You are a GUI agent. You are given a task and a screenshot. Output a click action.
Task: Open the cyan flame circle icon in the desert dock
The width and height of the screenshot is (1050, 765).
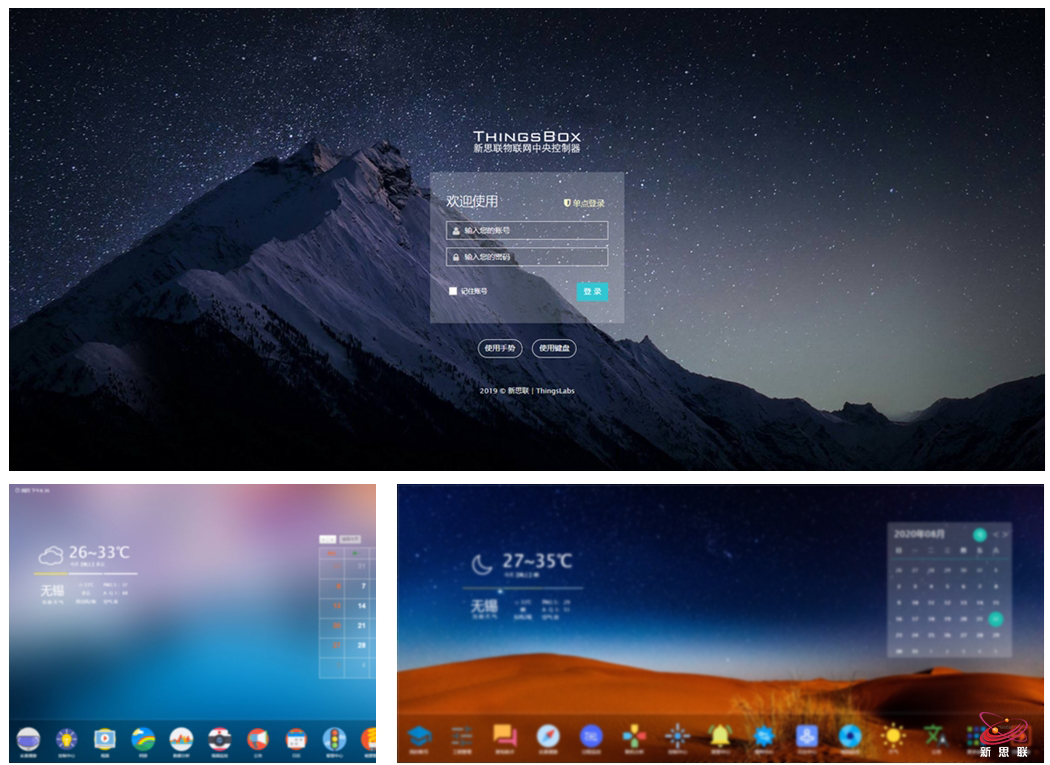pos(850,736)
